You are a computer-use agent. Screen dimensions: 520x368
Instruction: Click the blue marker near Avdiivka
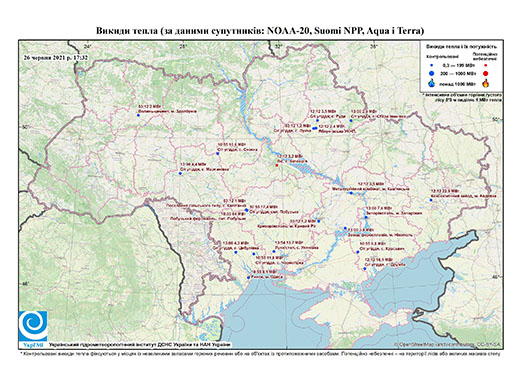point(431,200)
